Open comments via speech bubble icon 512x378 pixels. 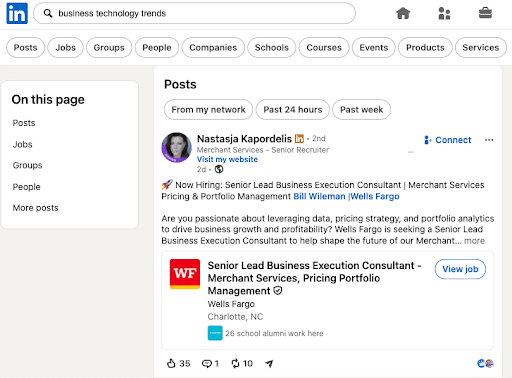(x=207, y=363)
